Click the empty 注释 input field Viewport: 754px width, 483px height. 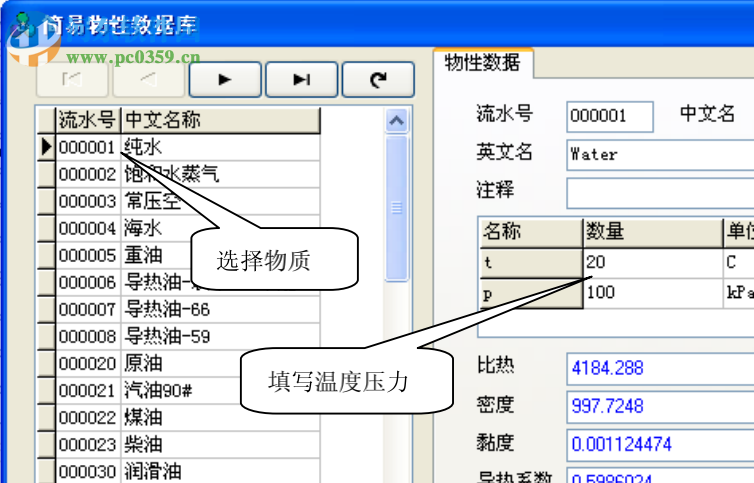660,193
